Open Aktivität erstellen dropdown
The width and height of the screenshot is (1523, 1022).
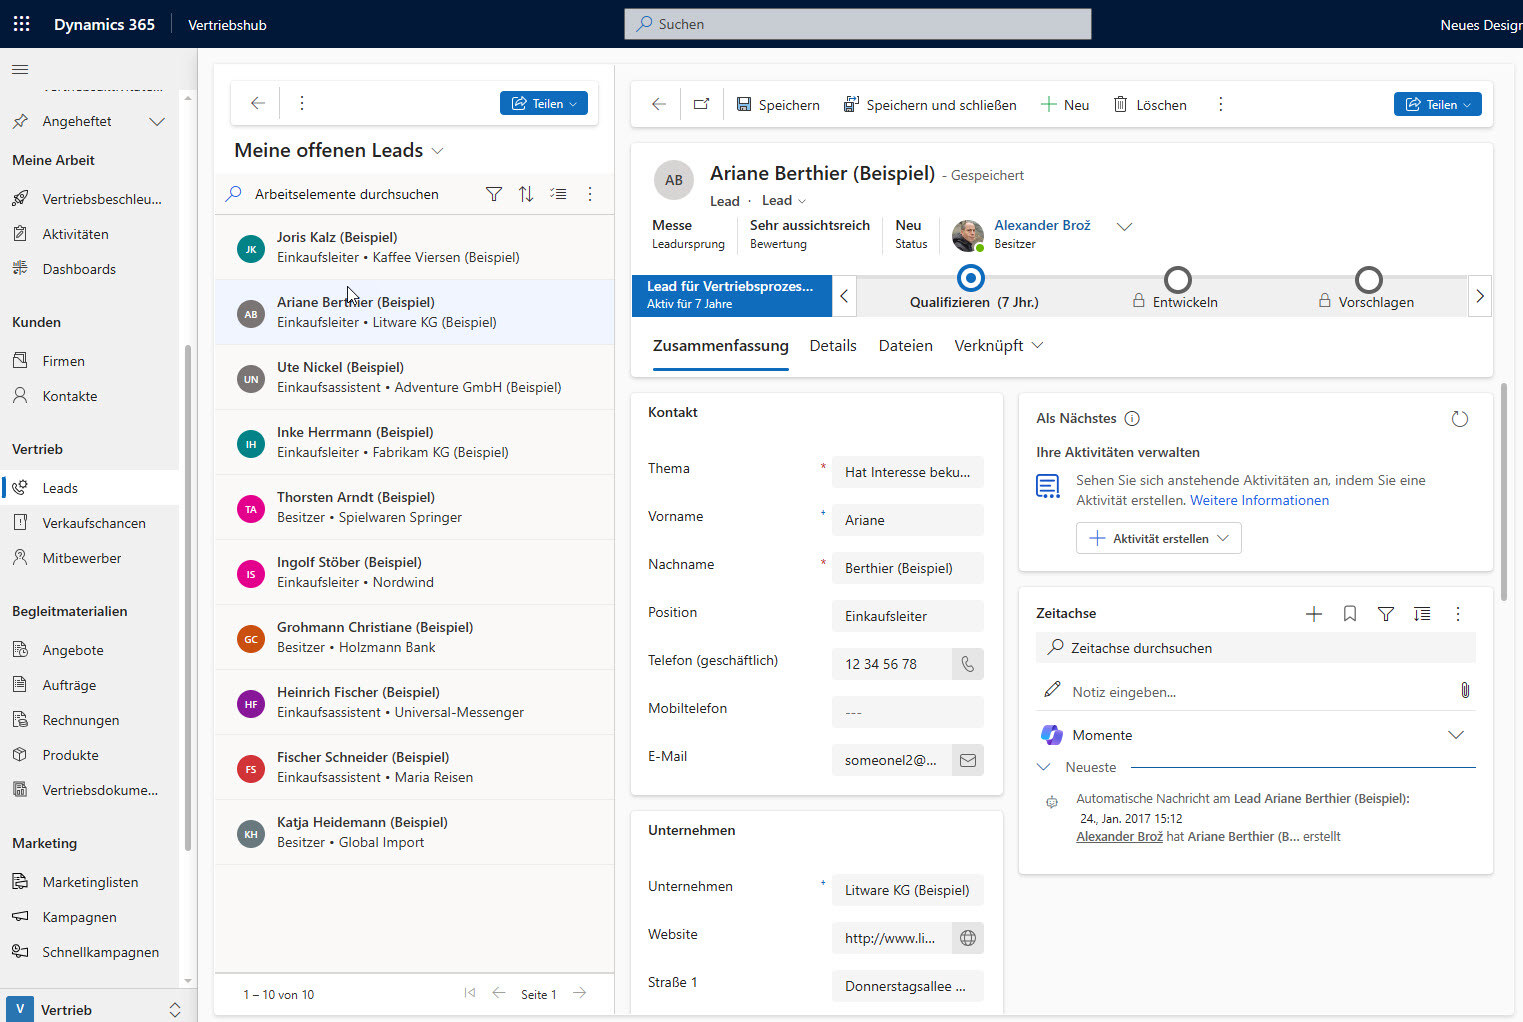[x=1159, y=538]
